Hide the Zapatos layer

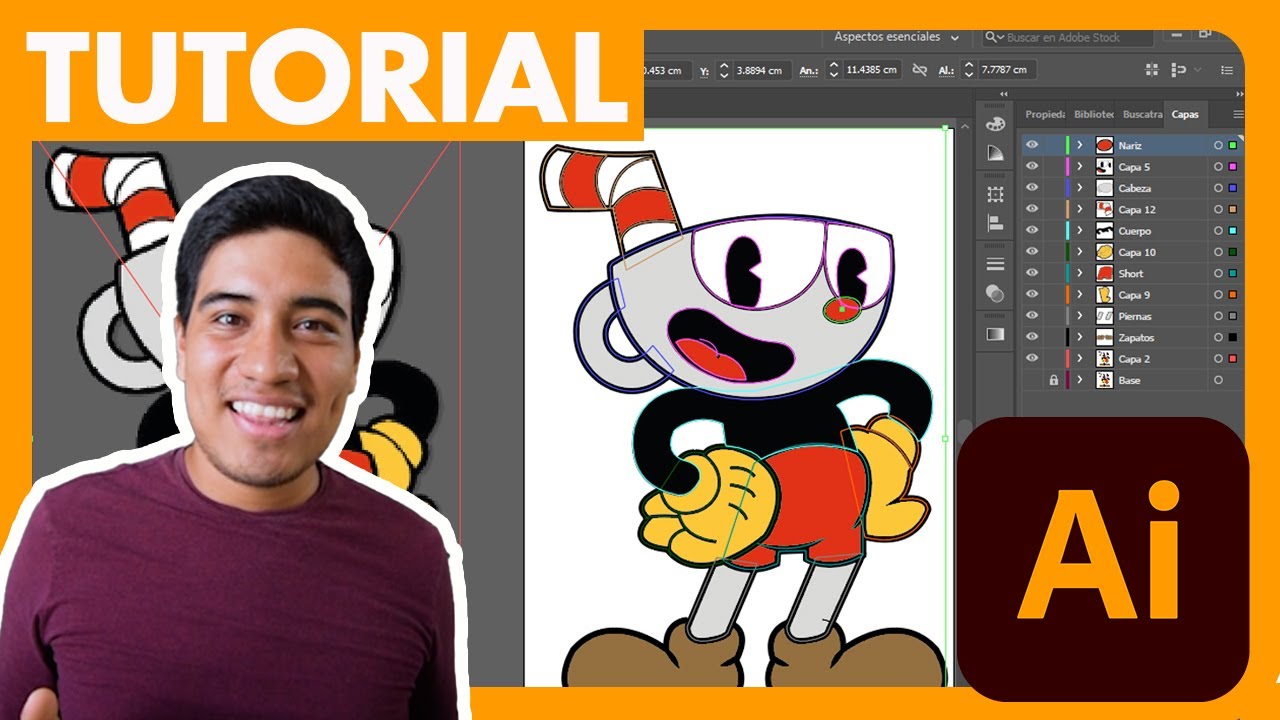click(1032, 337)
